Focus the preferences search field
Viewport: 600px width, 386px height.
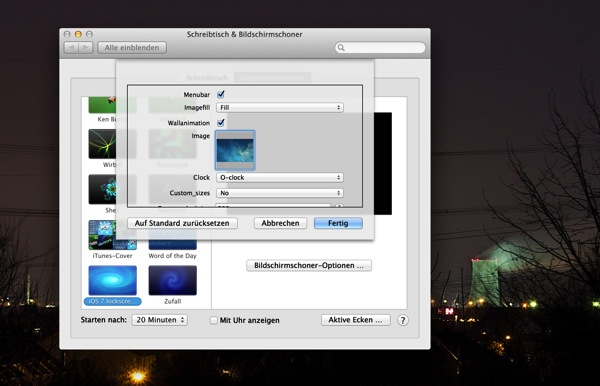click(380, 47)
